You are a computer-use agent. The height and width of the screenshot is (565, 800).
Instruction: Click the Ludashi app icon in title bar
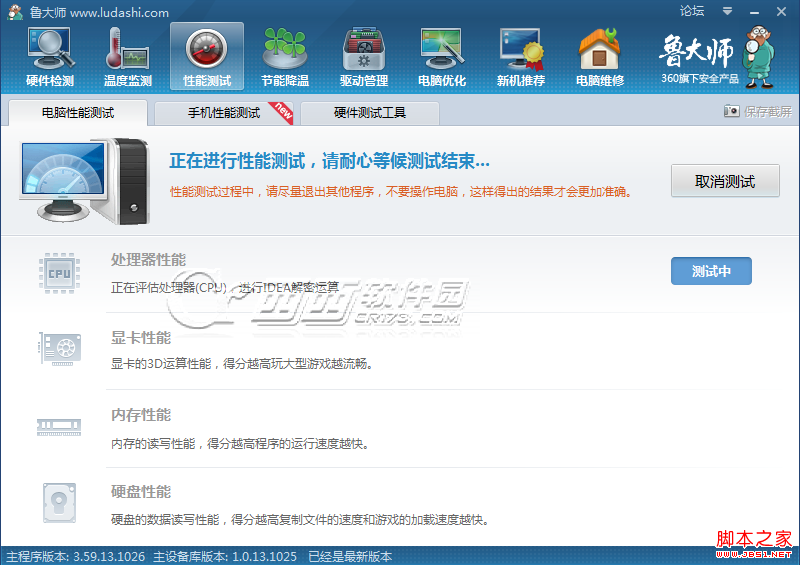click(x=15, y=12)
